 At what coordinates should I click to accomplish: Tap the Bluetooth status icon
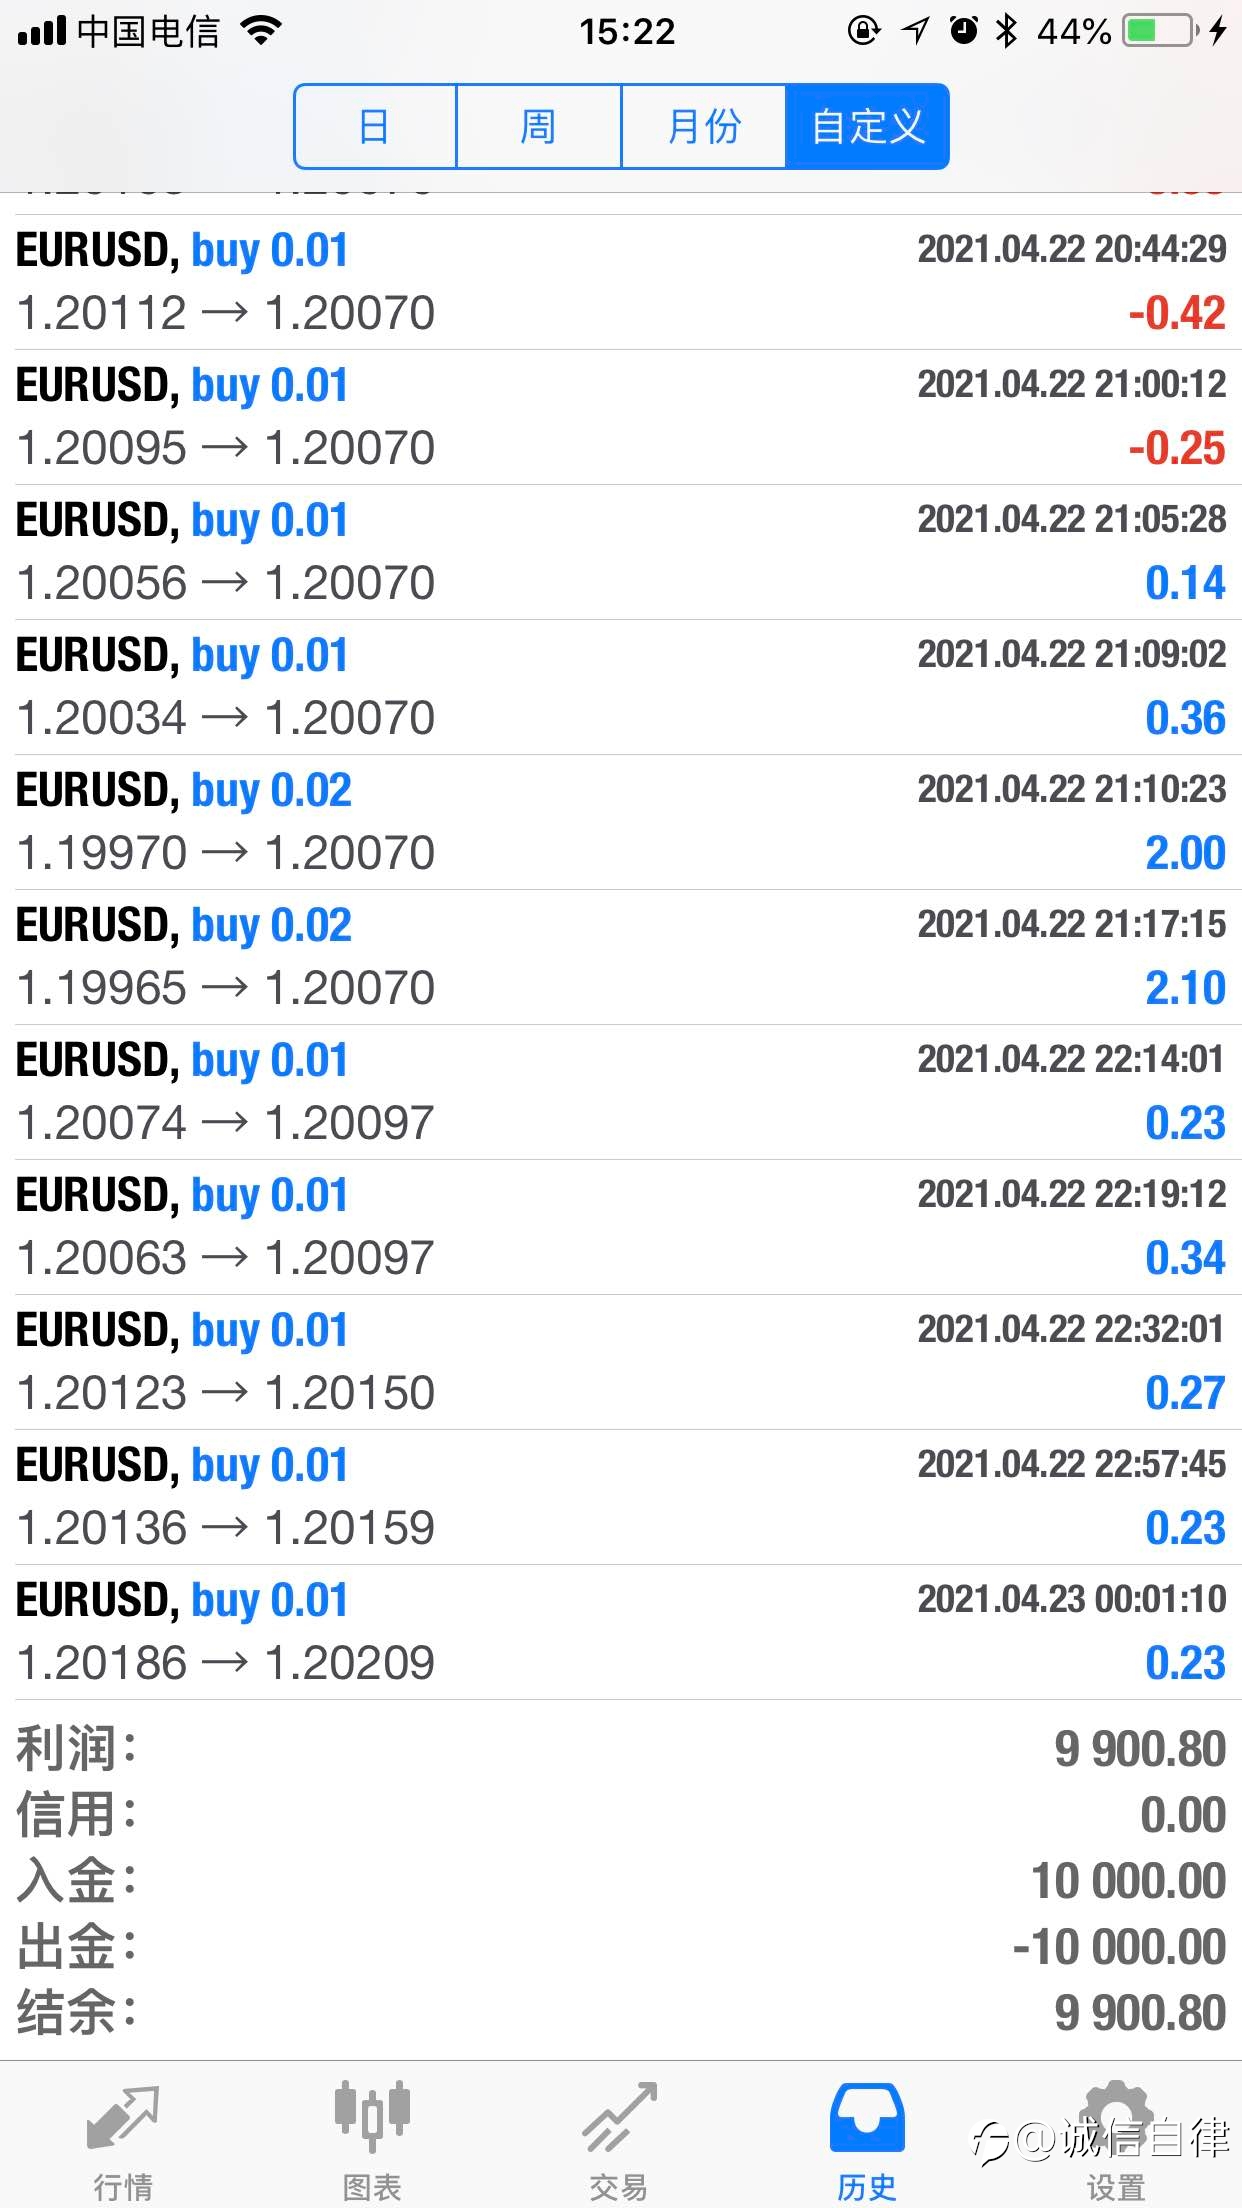pos(1006,31)
